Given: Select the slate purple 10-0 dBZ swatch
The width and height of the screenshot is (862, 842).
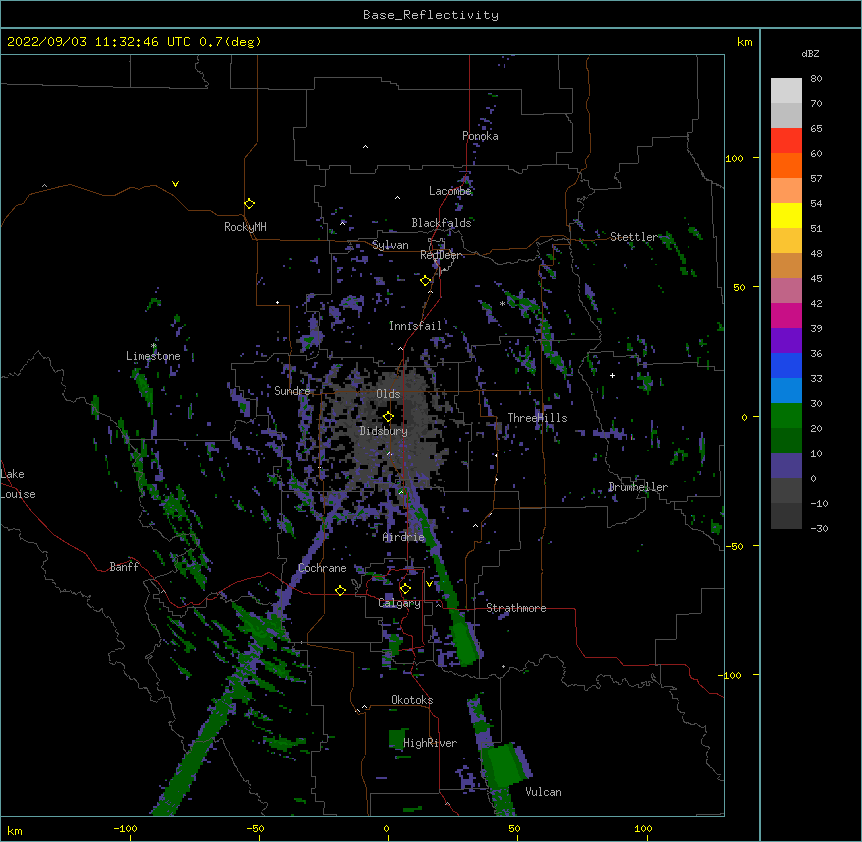Looking at the screenshot, I should click(x=786, y=466).
